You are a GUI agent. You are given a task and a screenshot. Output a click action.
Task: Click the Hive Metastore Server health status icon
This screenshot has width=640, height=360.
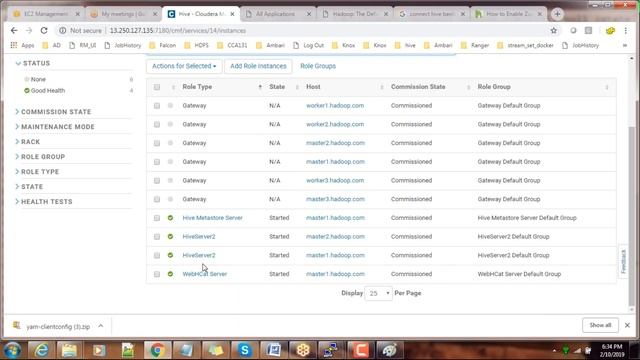[x=170, y=218]
